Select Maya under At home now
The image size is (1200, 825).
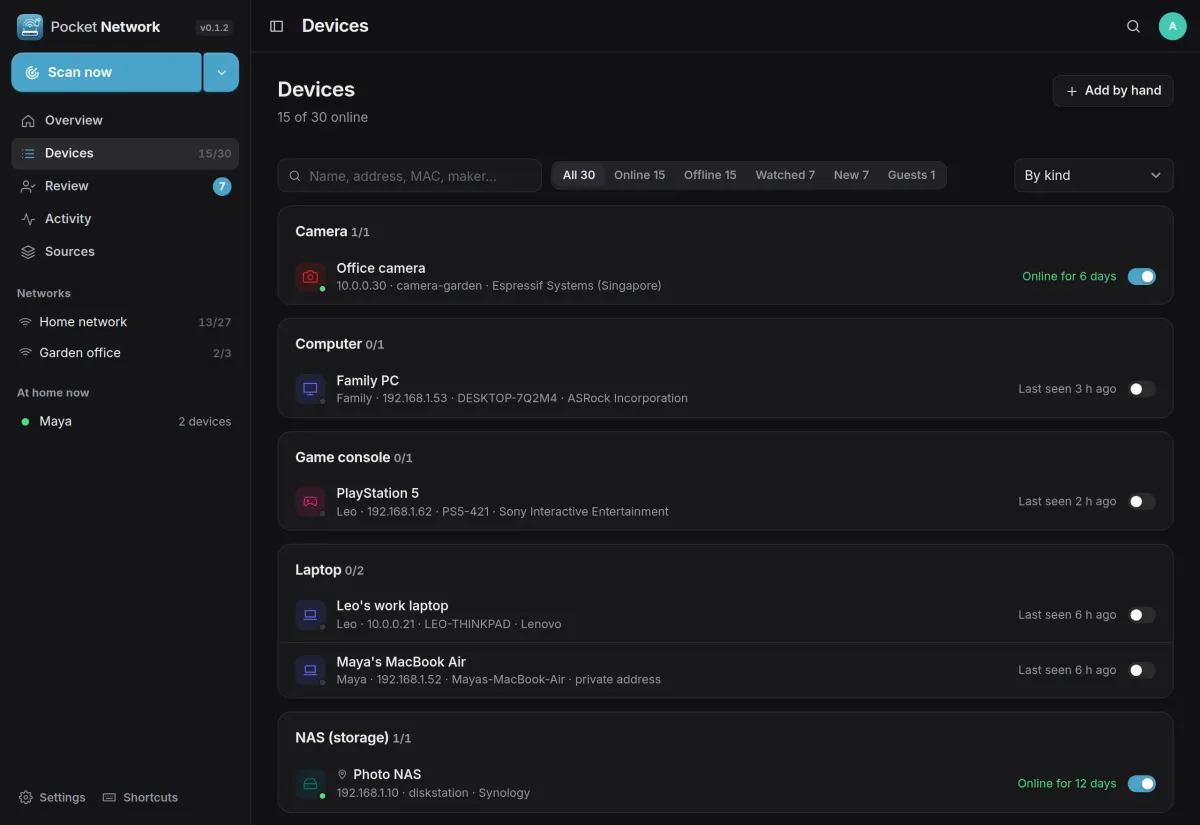coord(125,422)
